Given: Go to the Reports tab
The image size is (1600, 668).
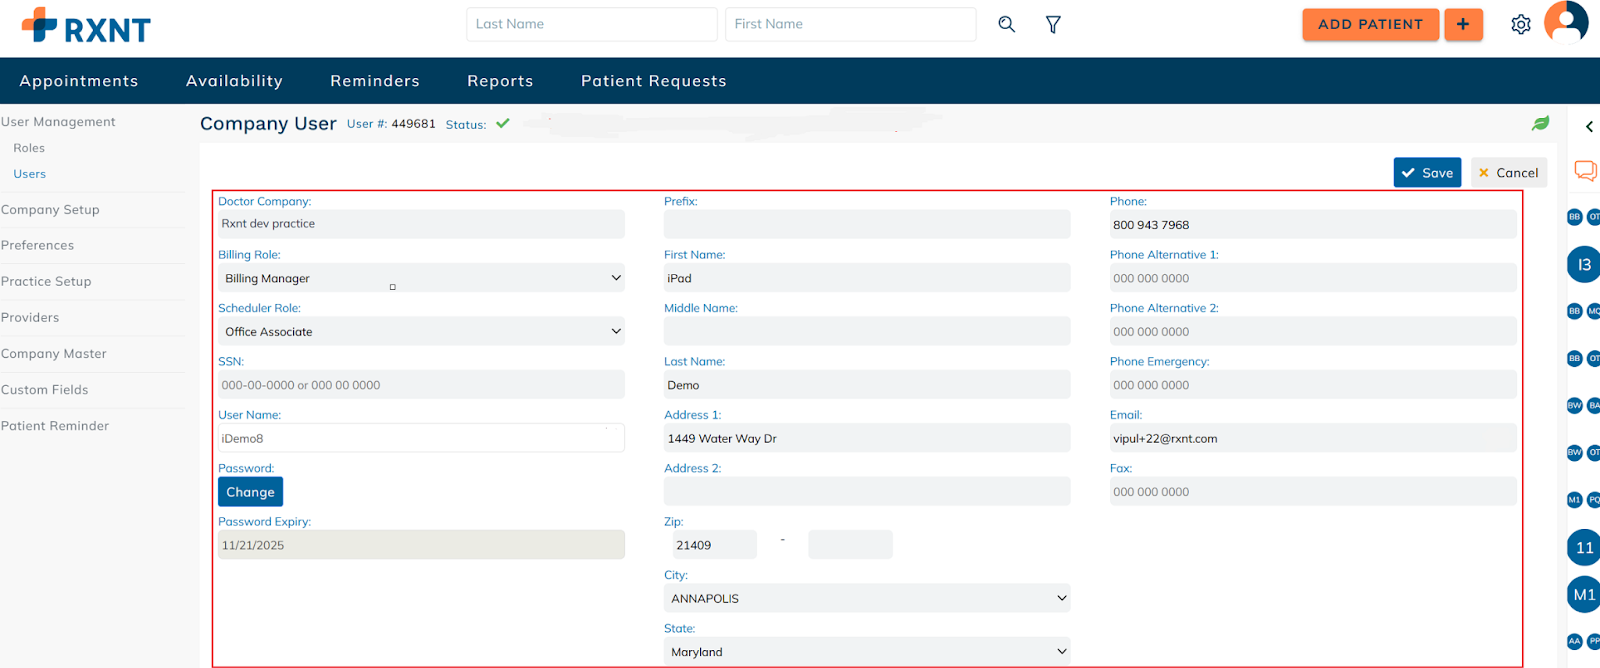Looking at the screenshot, I should [500, 81].
